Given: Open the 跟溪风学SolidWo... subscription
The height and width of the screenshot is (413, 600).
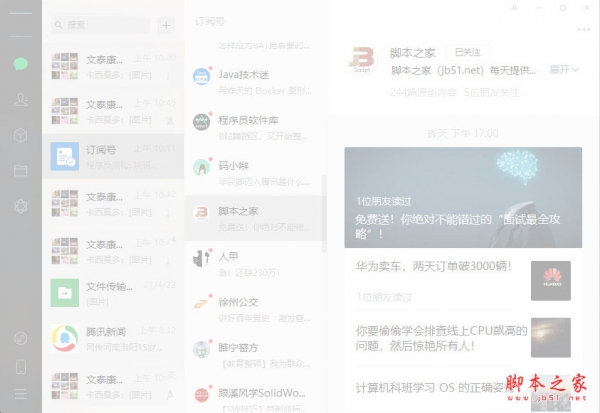Looking at the screenshot, I should (x=255, y=396).
